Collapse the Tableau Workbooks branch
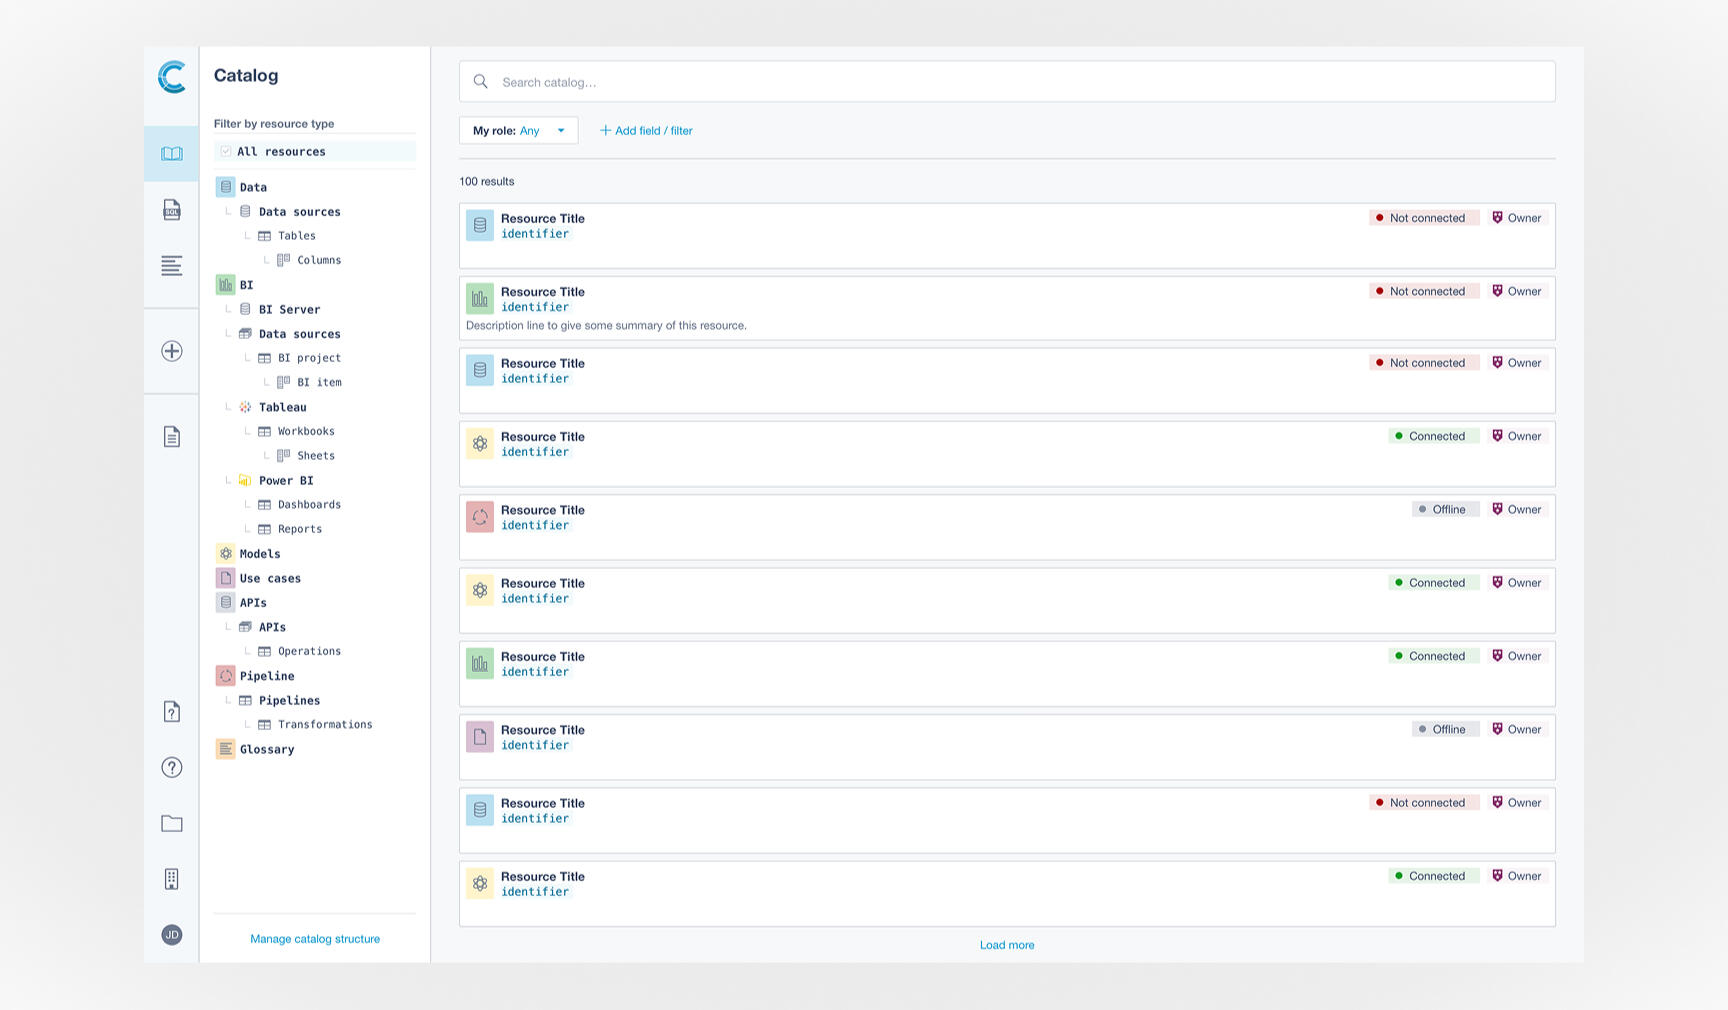 (x=247, y=431)
